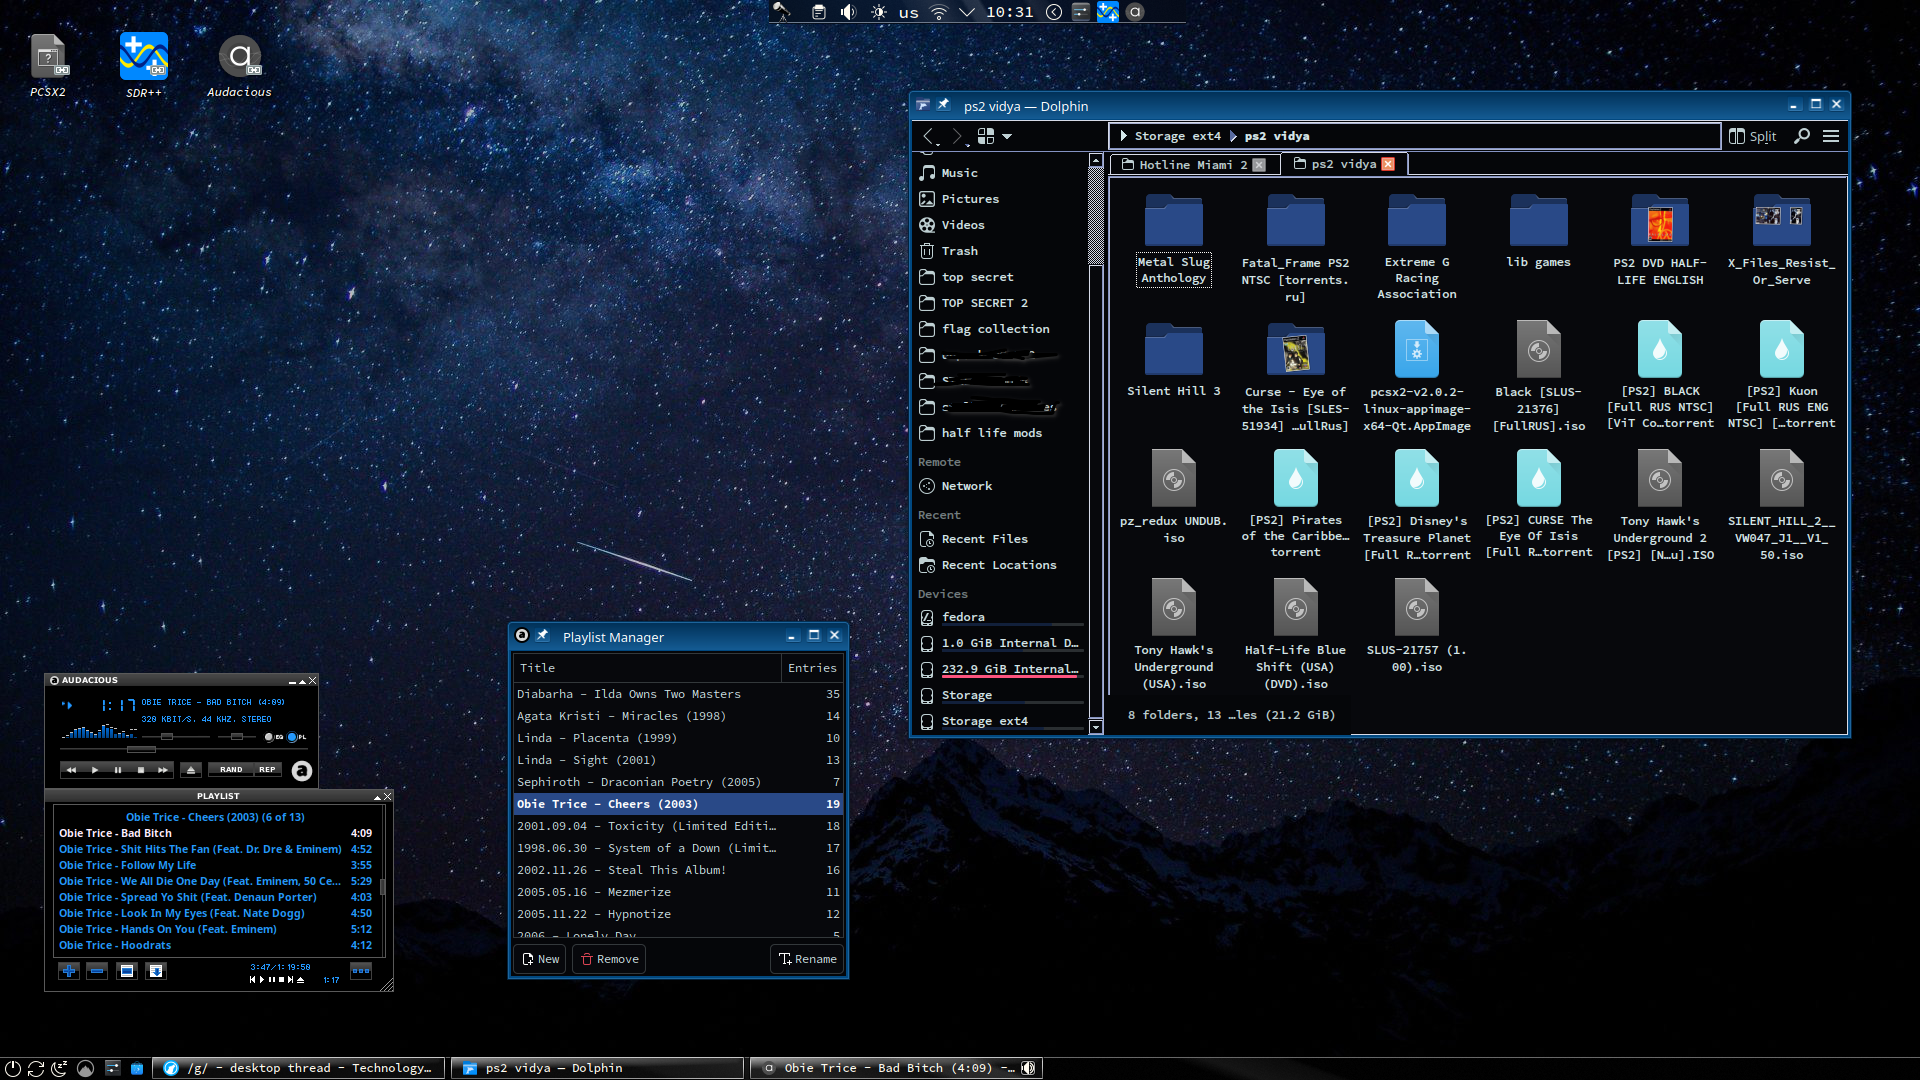This screenshot has height=1080, width=1920.
Task: Open half life mods in the sidebar
Action: click(x=1000, y=433)
